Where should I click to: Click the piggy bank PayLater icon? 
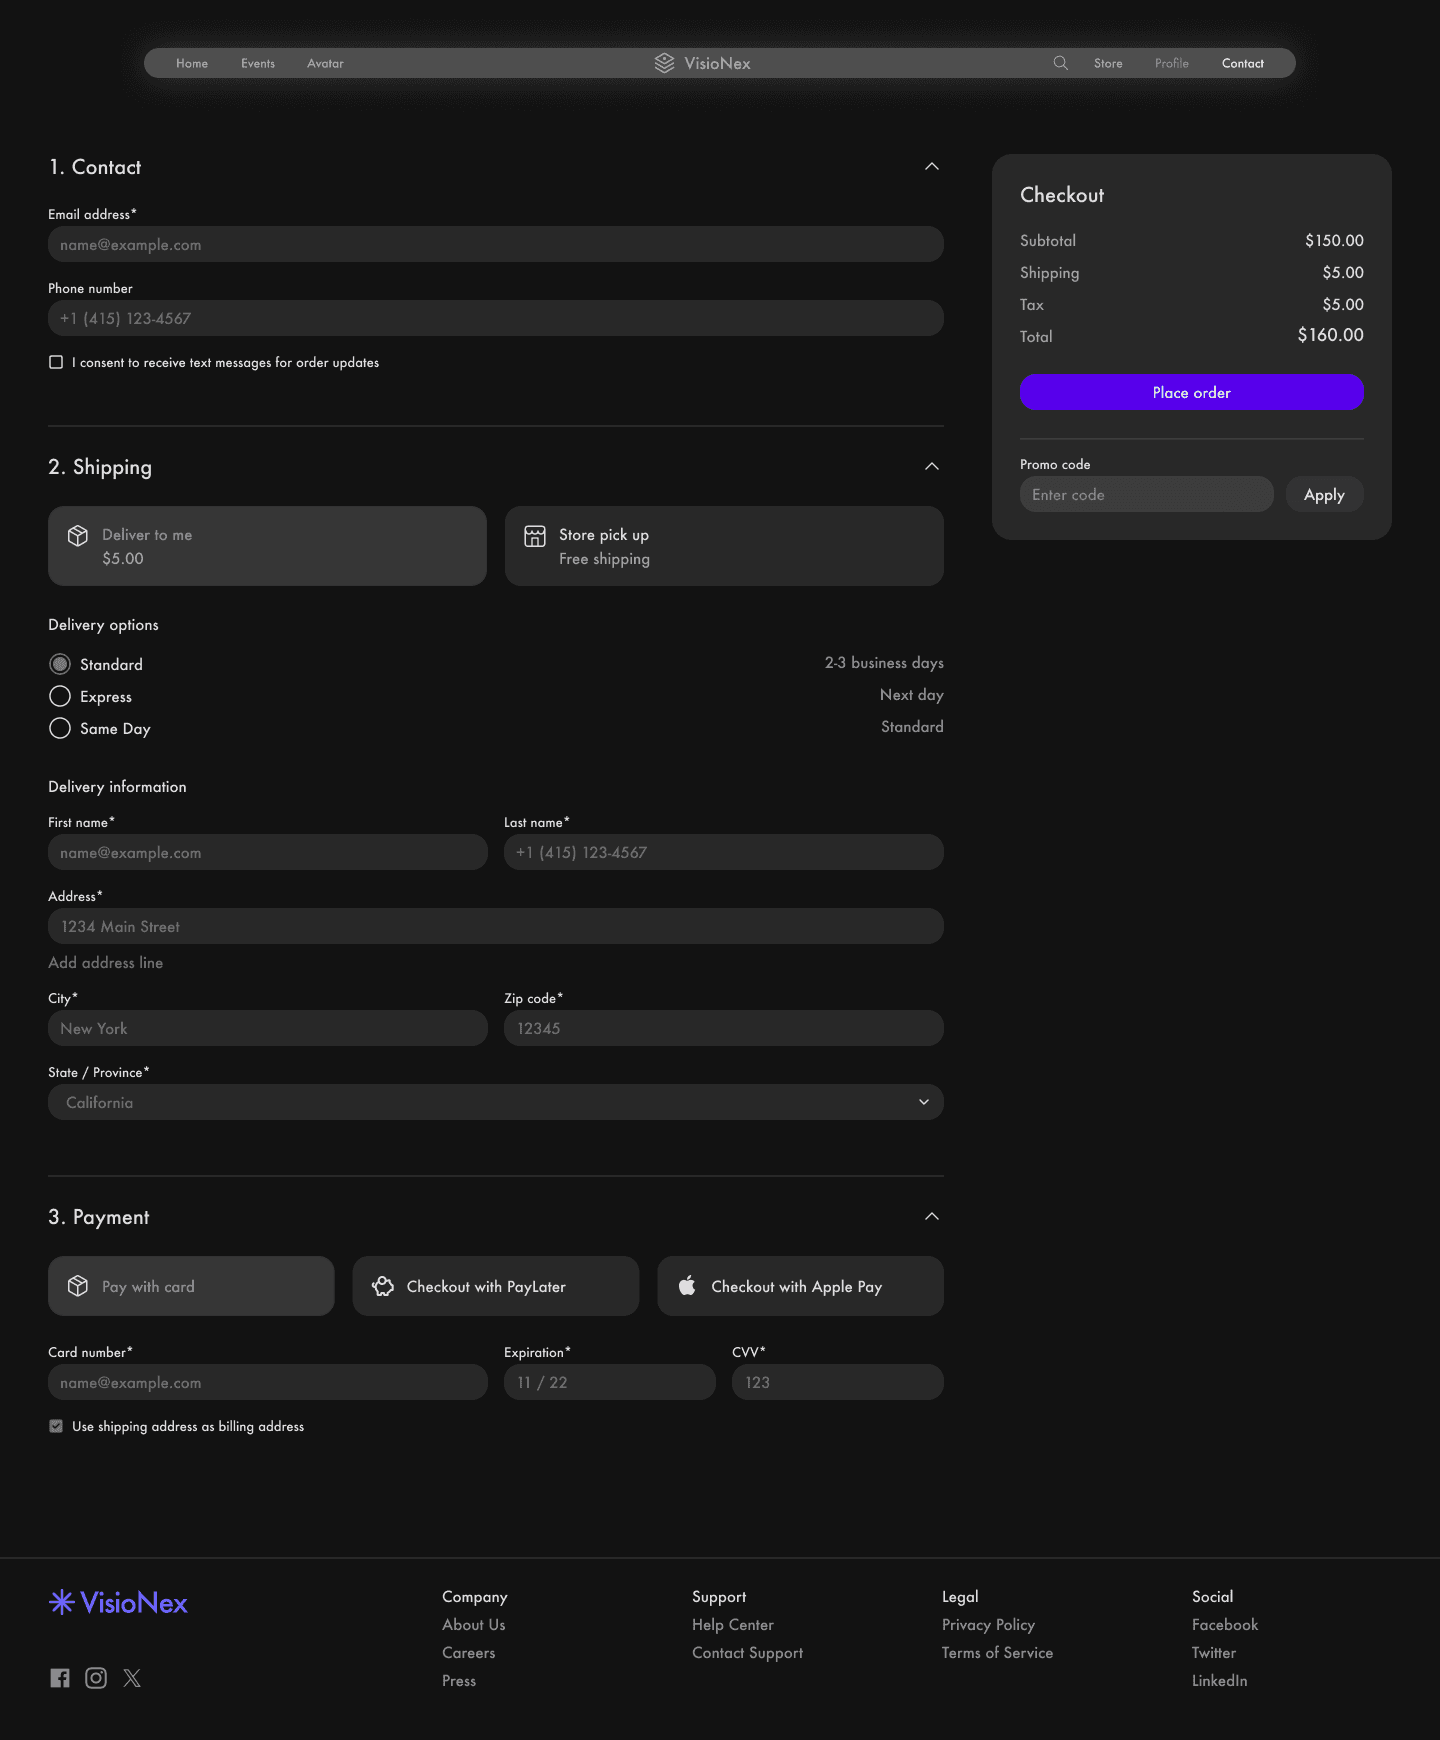pyautogui.click(x=383, y=1286)
